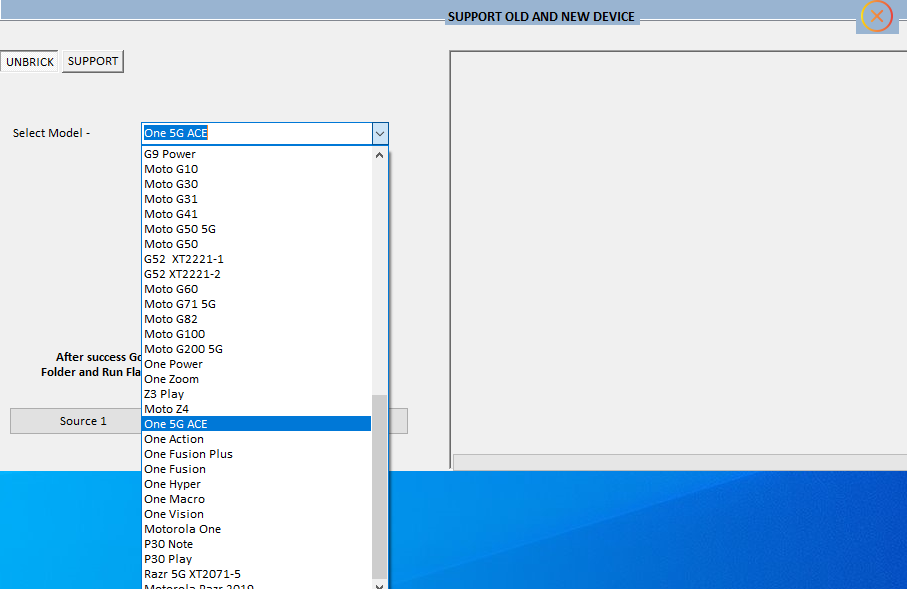Select Moto G82 in the dropdown
This screenshot has height=589, width=907.
pos(256,319)
